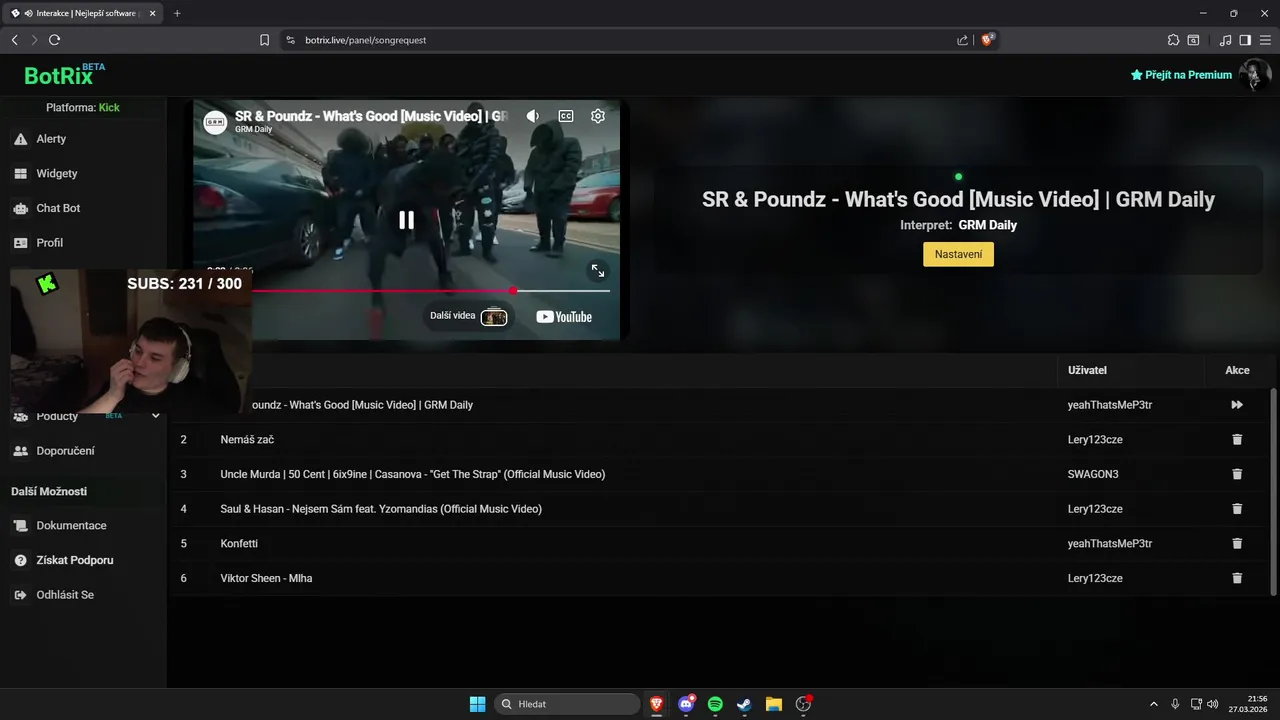Pause the playing video
The height and width of the screenshot is (720, 1280).
pyautogui.click(x=406, y=220)
